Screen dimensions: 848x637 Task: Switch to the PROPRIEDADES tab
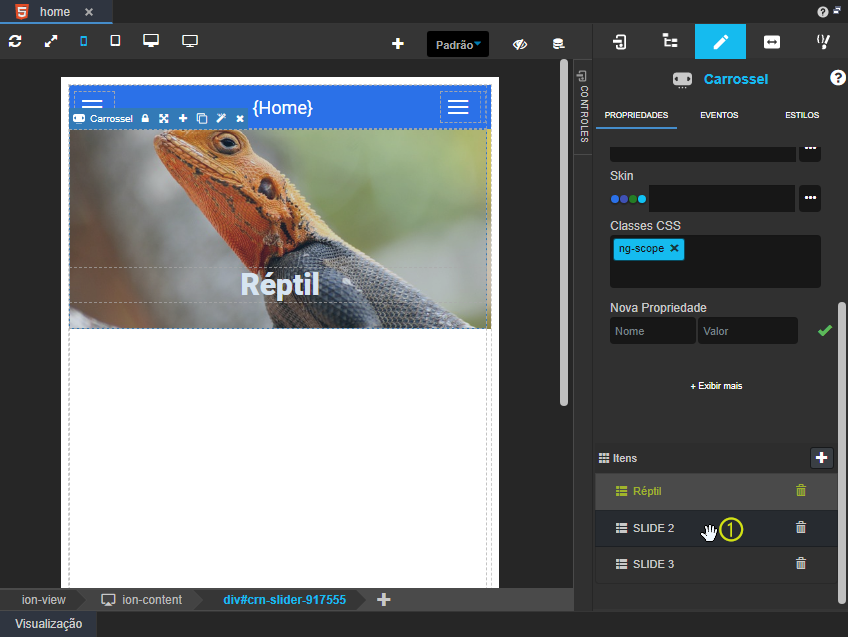[x=636, y=115]
